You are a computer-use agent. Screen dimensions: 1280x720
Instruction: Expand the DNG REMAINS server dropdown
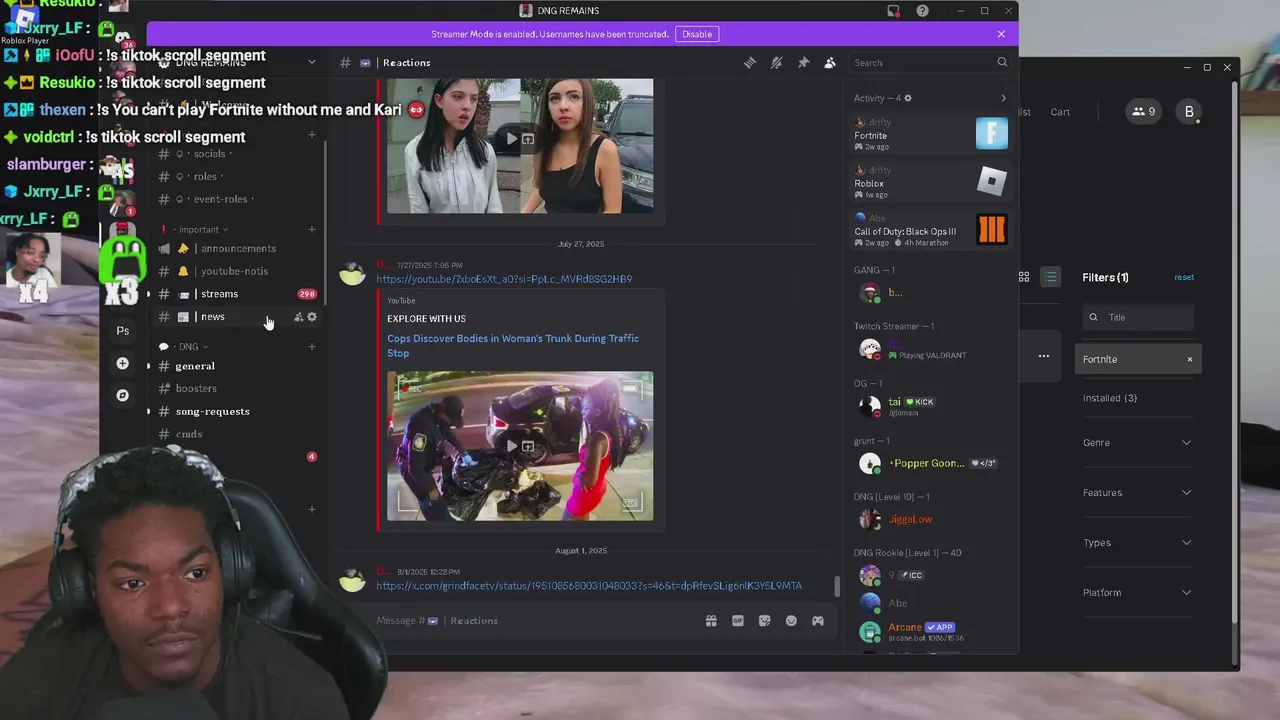click(312, 62)
